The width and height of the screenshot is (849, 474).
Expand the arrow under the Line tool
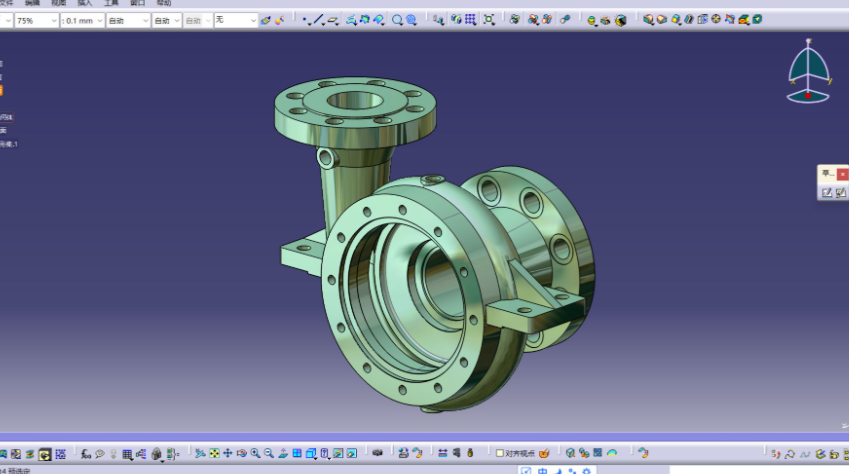click(323, 24)
